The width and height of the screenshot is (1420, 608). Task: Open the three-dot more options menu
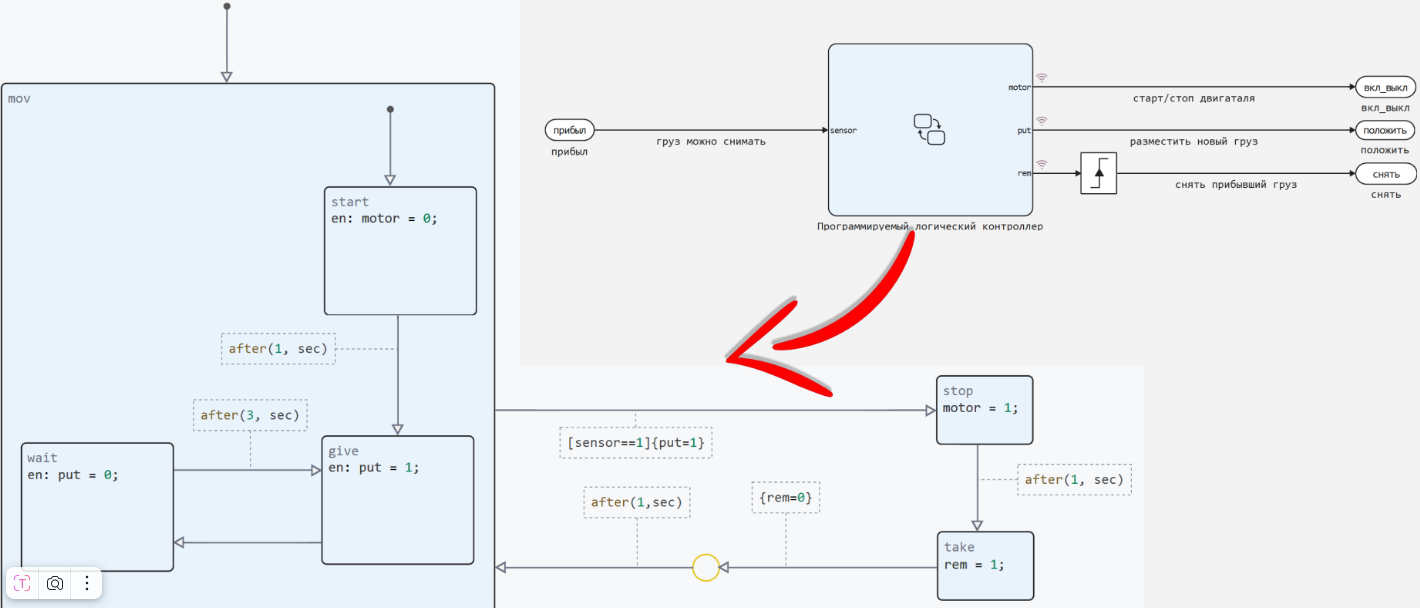pyautogui.click(x=87, y=583)
